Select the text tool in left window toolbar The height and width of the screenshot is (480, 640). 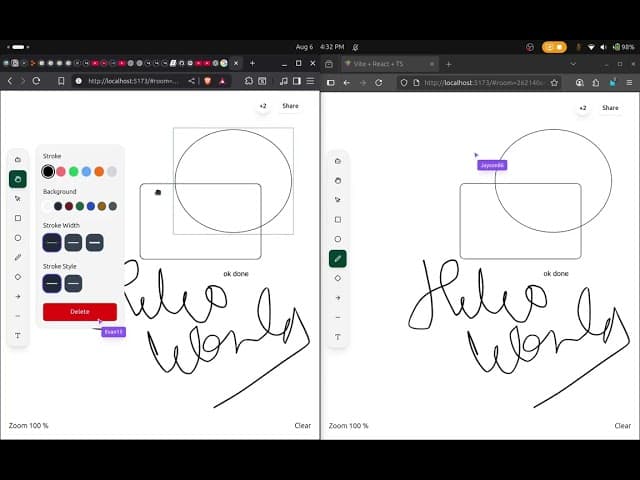click(x=18, y=336)
